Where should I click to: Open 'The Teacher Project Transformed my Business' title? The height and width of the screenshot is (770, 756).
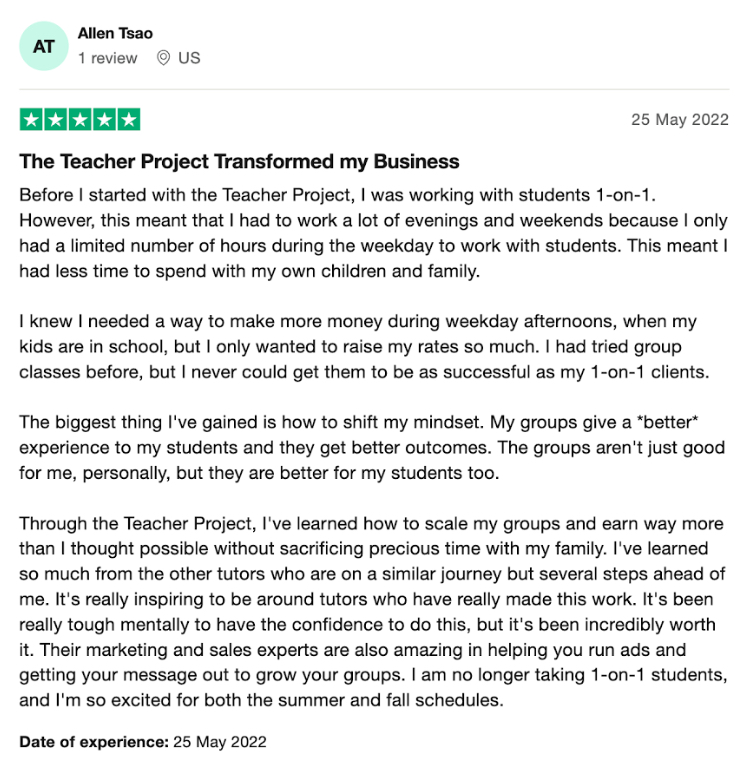click(239, 162)
